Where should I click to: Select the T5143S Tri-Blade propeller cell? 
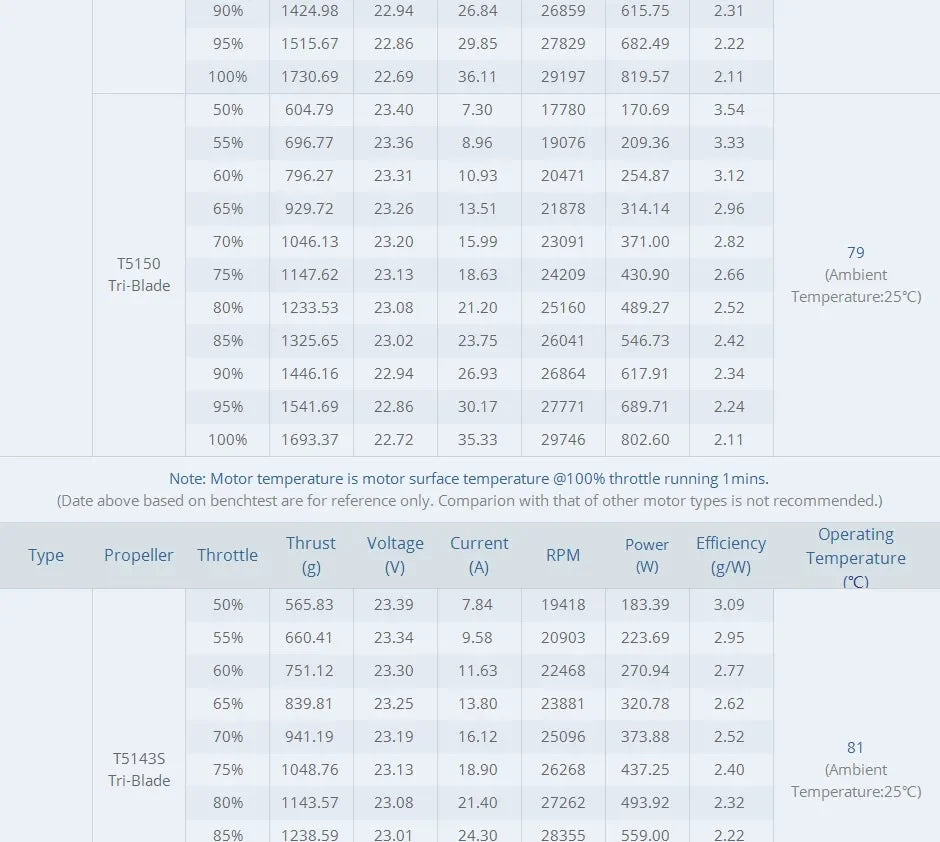point(139,770)
